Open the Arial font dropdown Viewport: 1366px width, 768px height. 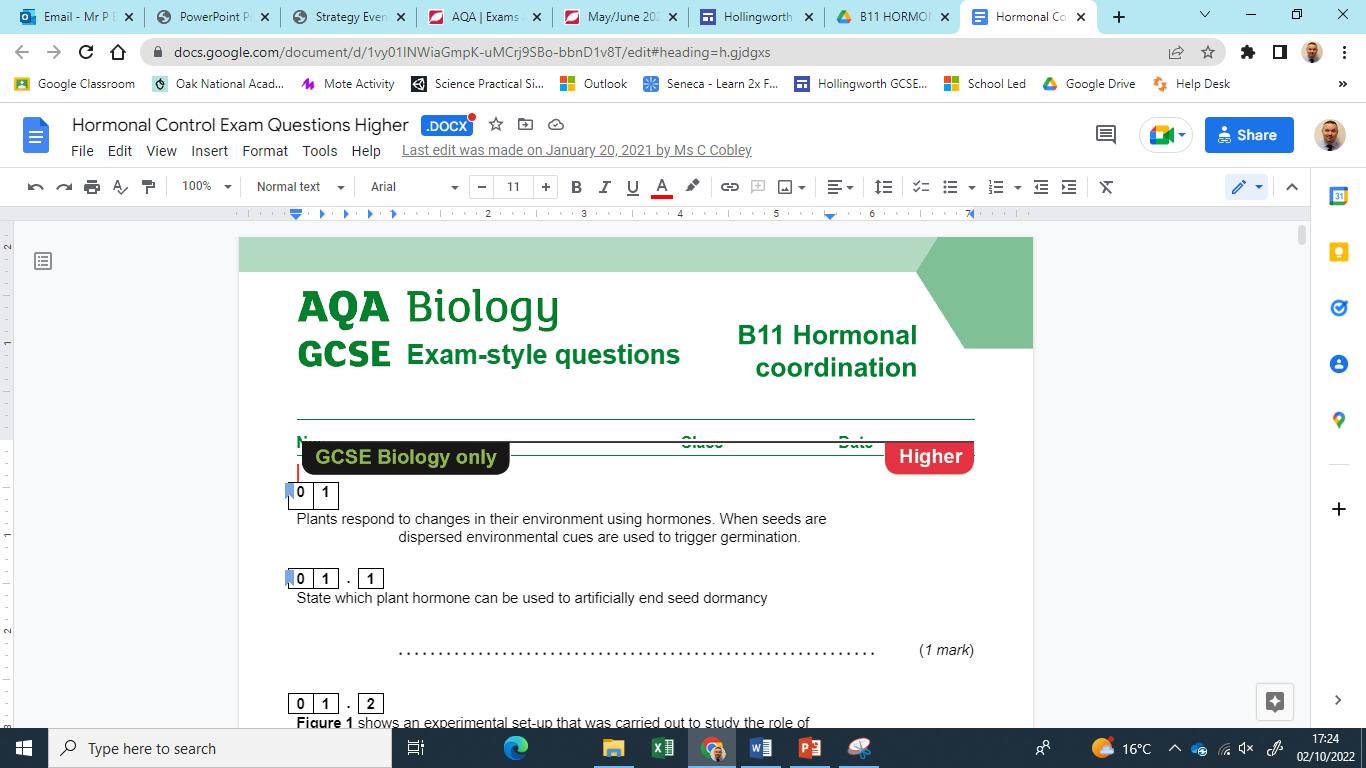tap(414, 187)
